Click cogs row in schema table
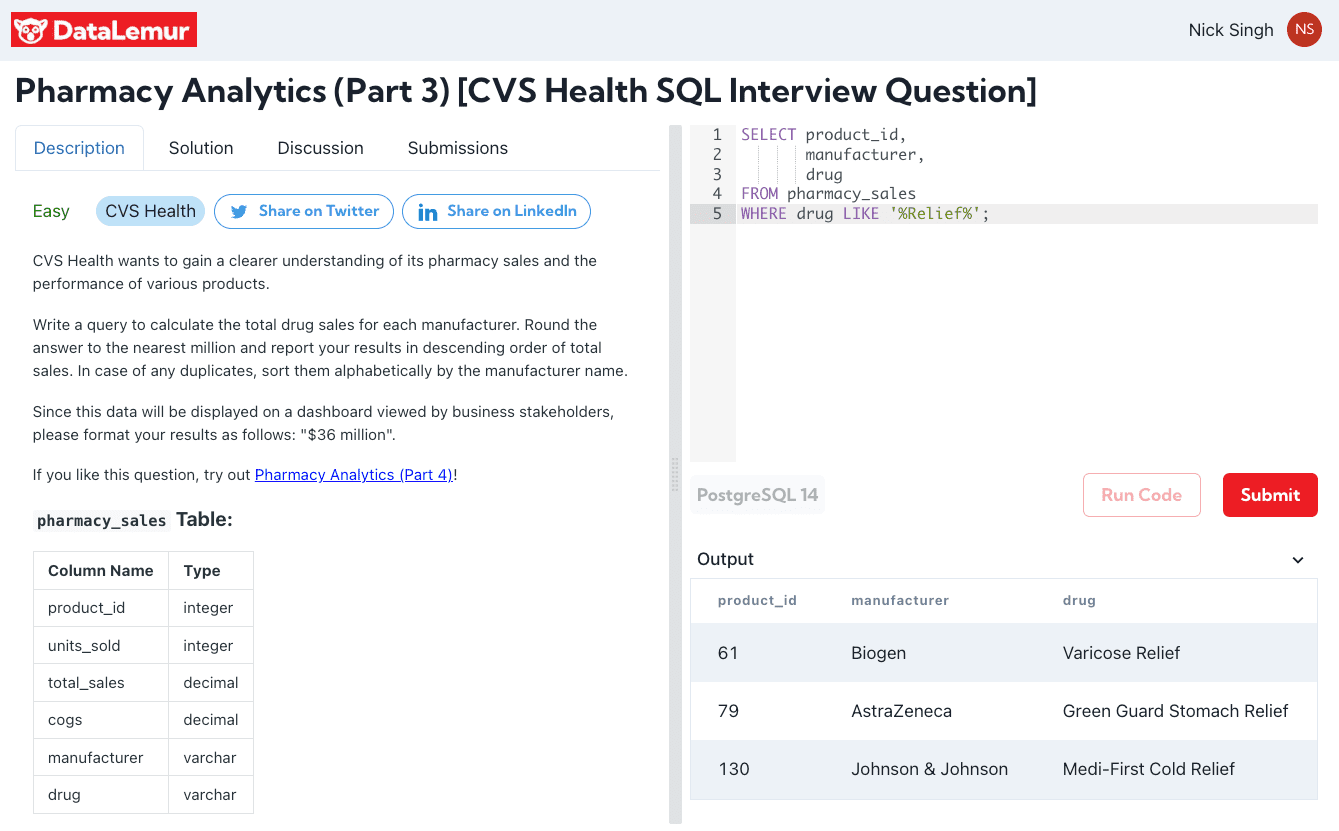Viewport: 1339px width, 831px height. (143, 720)
